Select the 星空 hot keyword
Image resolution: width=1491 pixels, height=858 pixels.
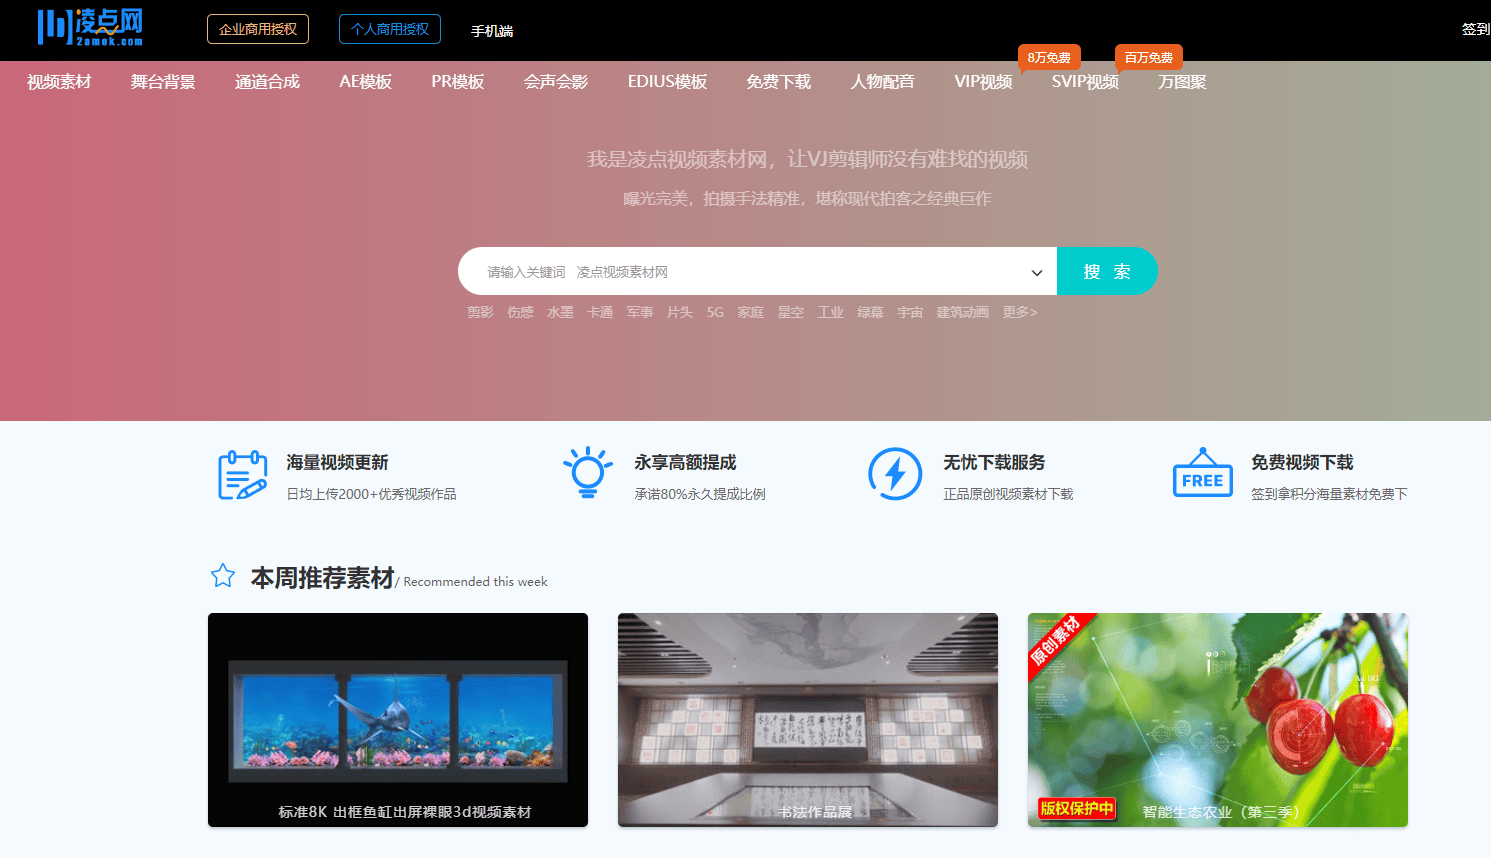click(x=791, y=312)
